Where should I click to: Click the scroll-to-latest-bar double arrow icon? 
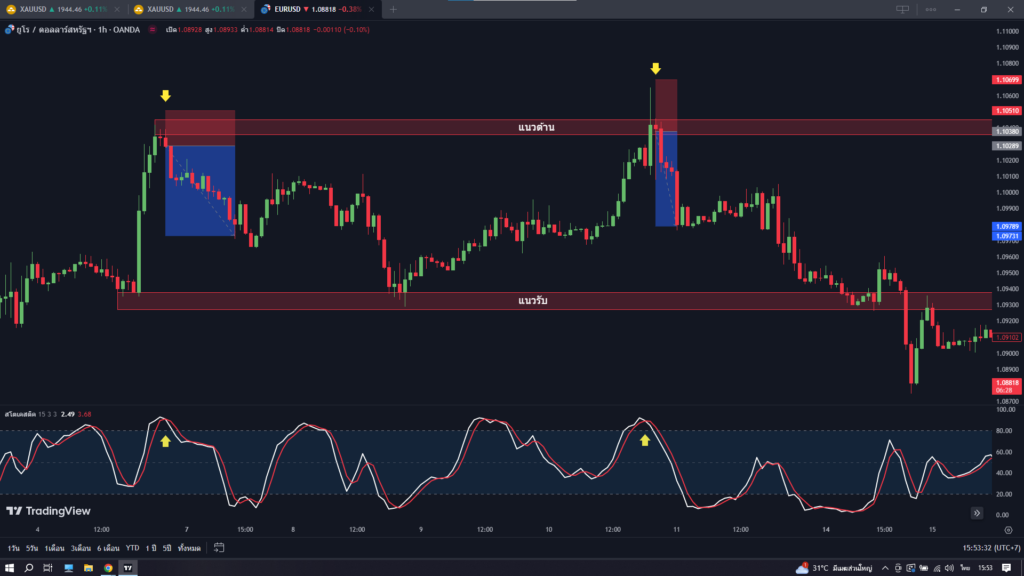[977, 513]
